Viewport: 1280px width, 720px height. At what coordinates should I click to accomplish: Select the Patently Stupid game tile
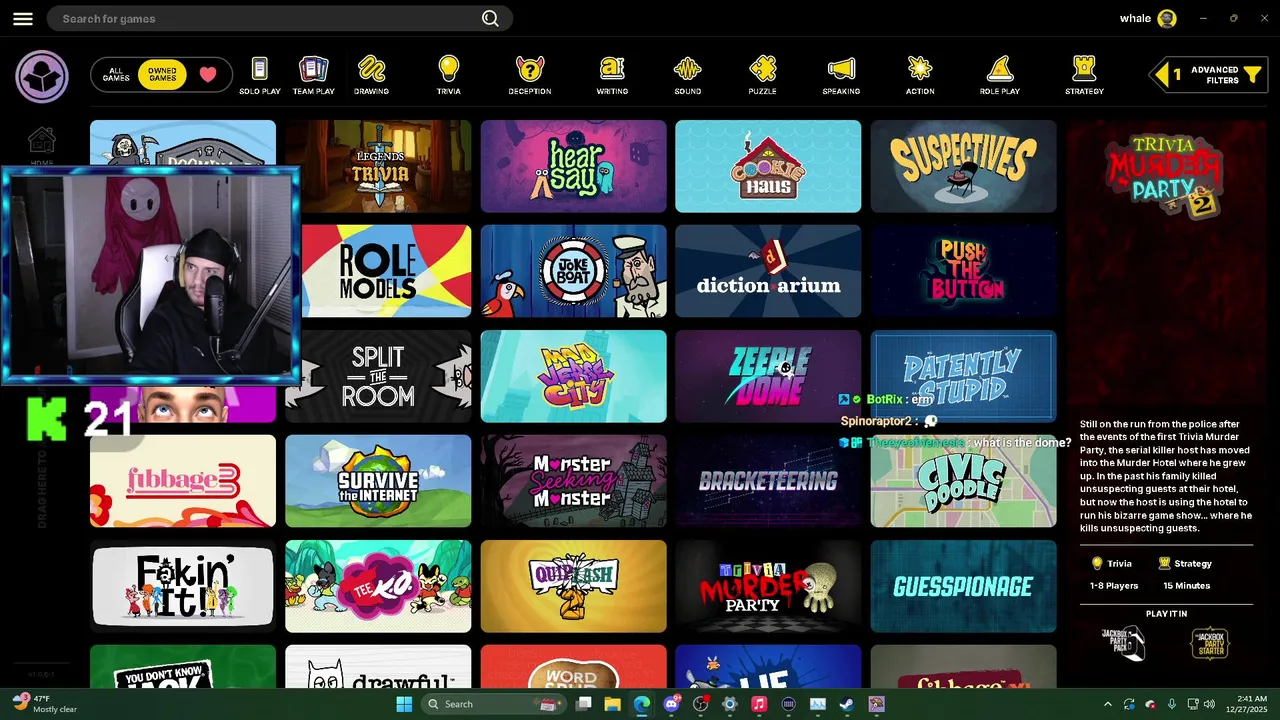coord(963,376)
